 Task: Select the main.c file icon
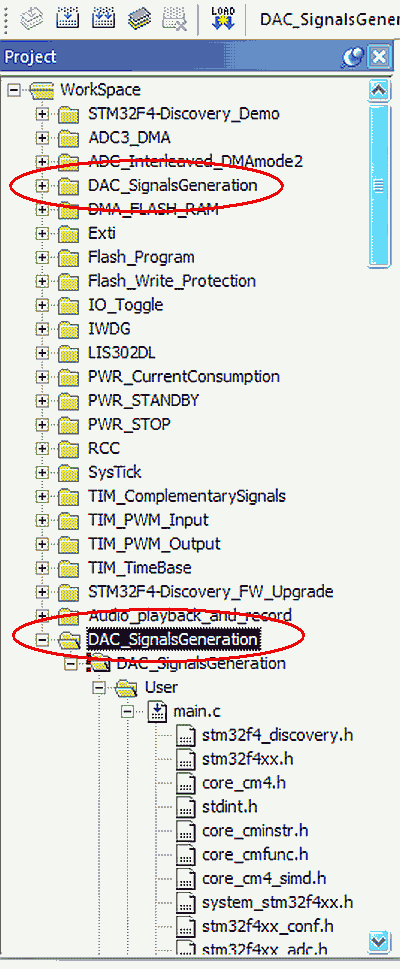click(158, 711)
